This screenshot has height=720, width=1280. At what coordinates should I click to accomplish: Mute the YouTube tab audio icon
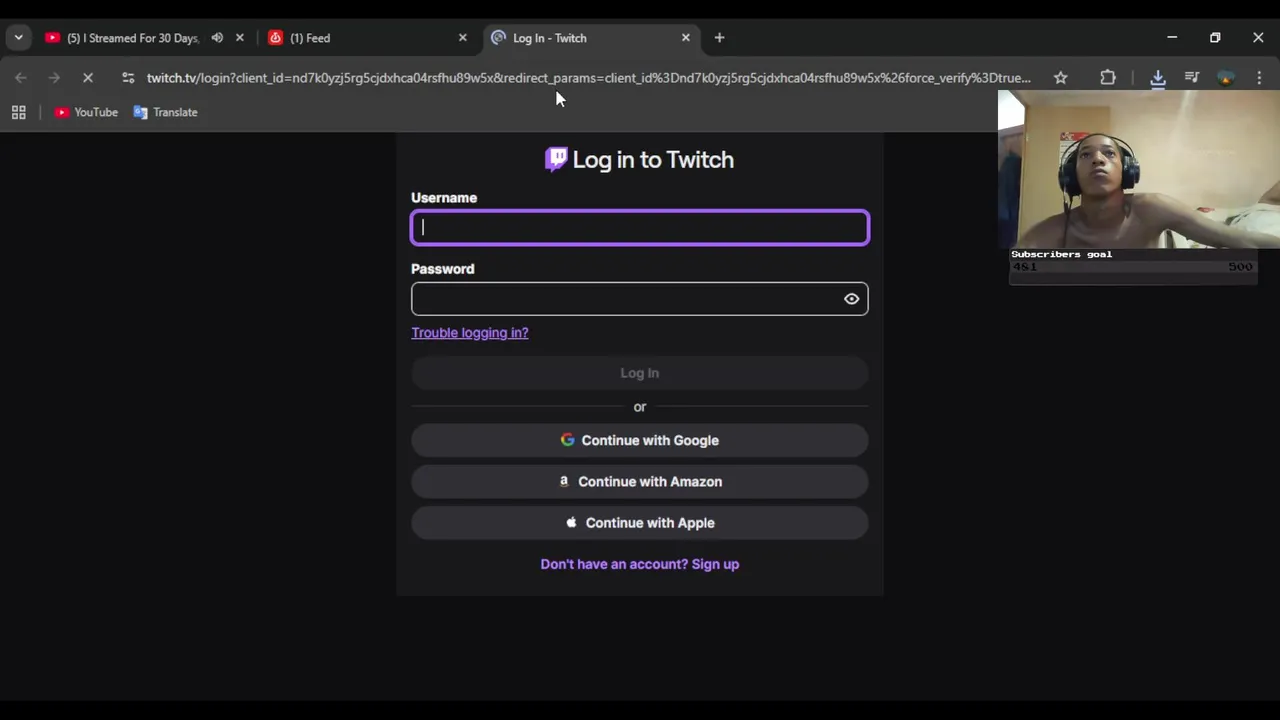(x=217, y=38)
